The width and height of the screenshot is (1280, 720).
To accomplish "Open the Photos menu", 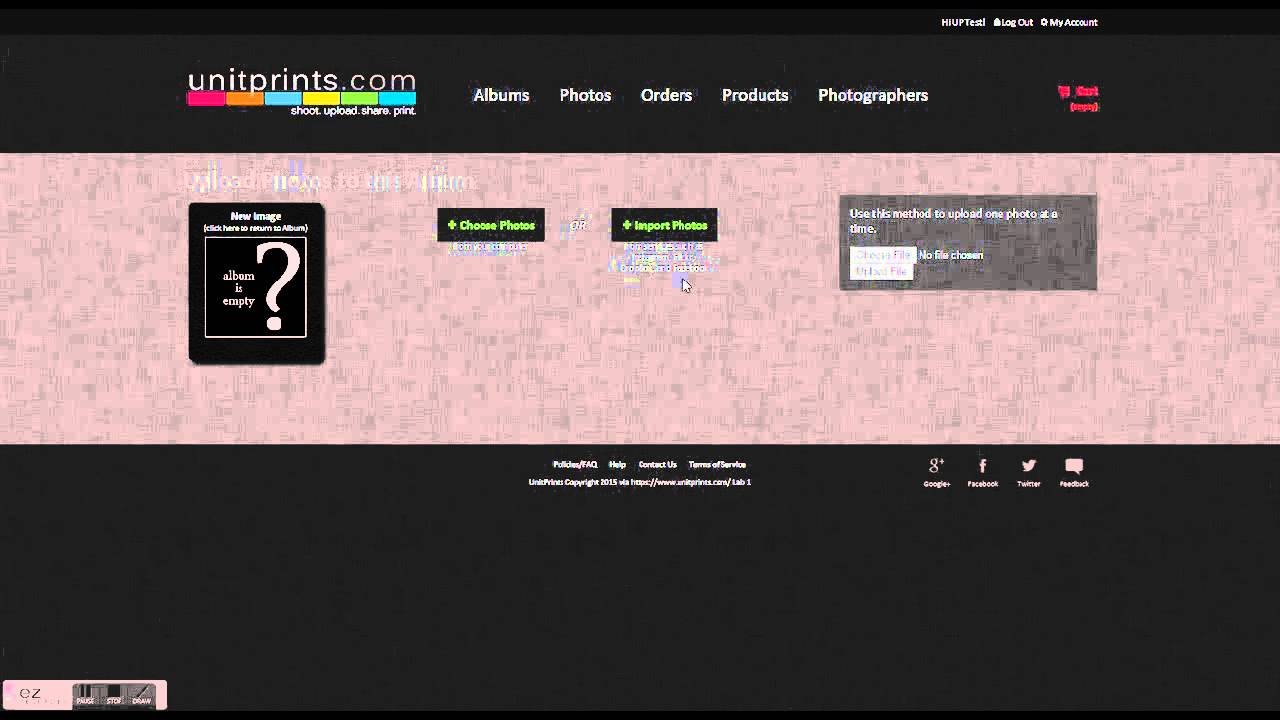I will (x=585, y=95).
